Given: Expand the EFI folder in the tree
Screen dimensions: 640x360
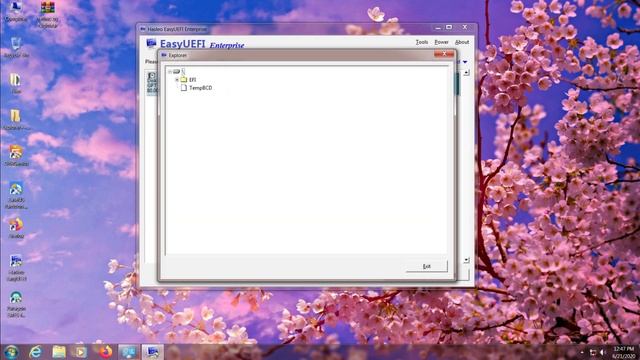Looking at the screenshot, I should click(x=177, y=80).
